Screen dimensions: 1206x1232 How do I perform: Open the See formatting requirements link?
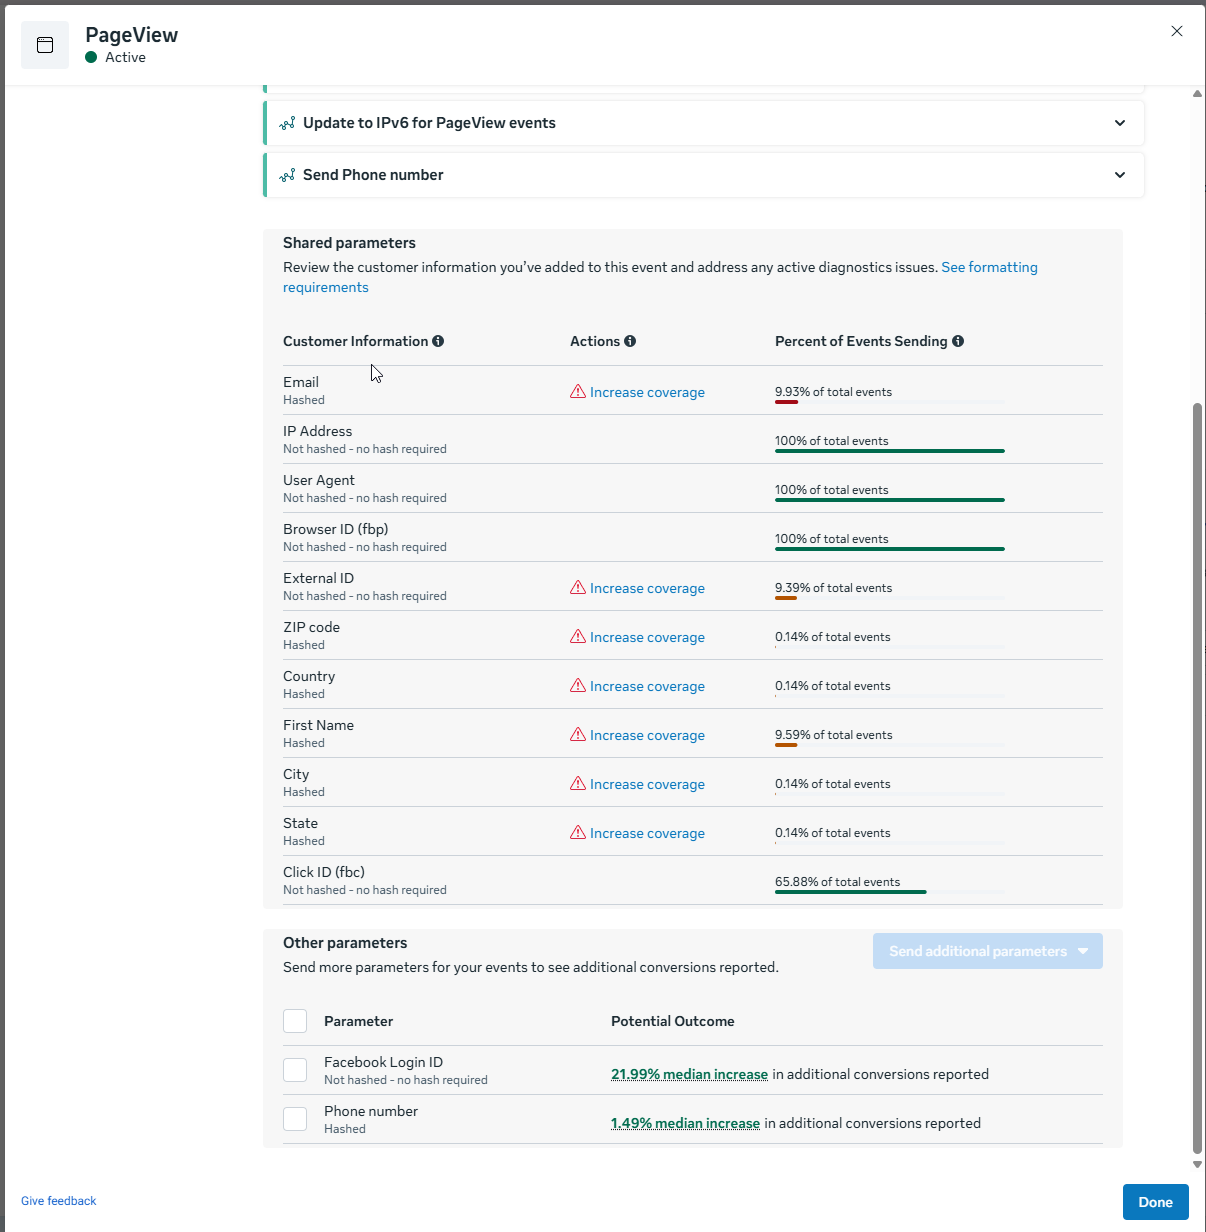(988, 267)
